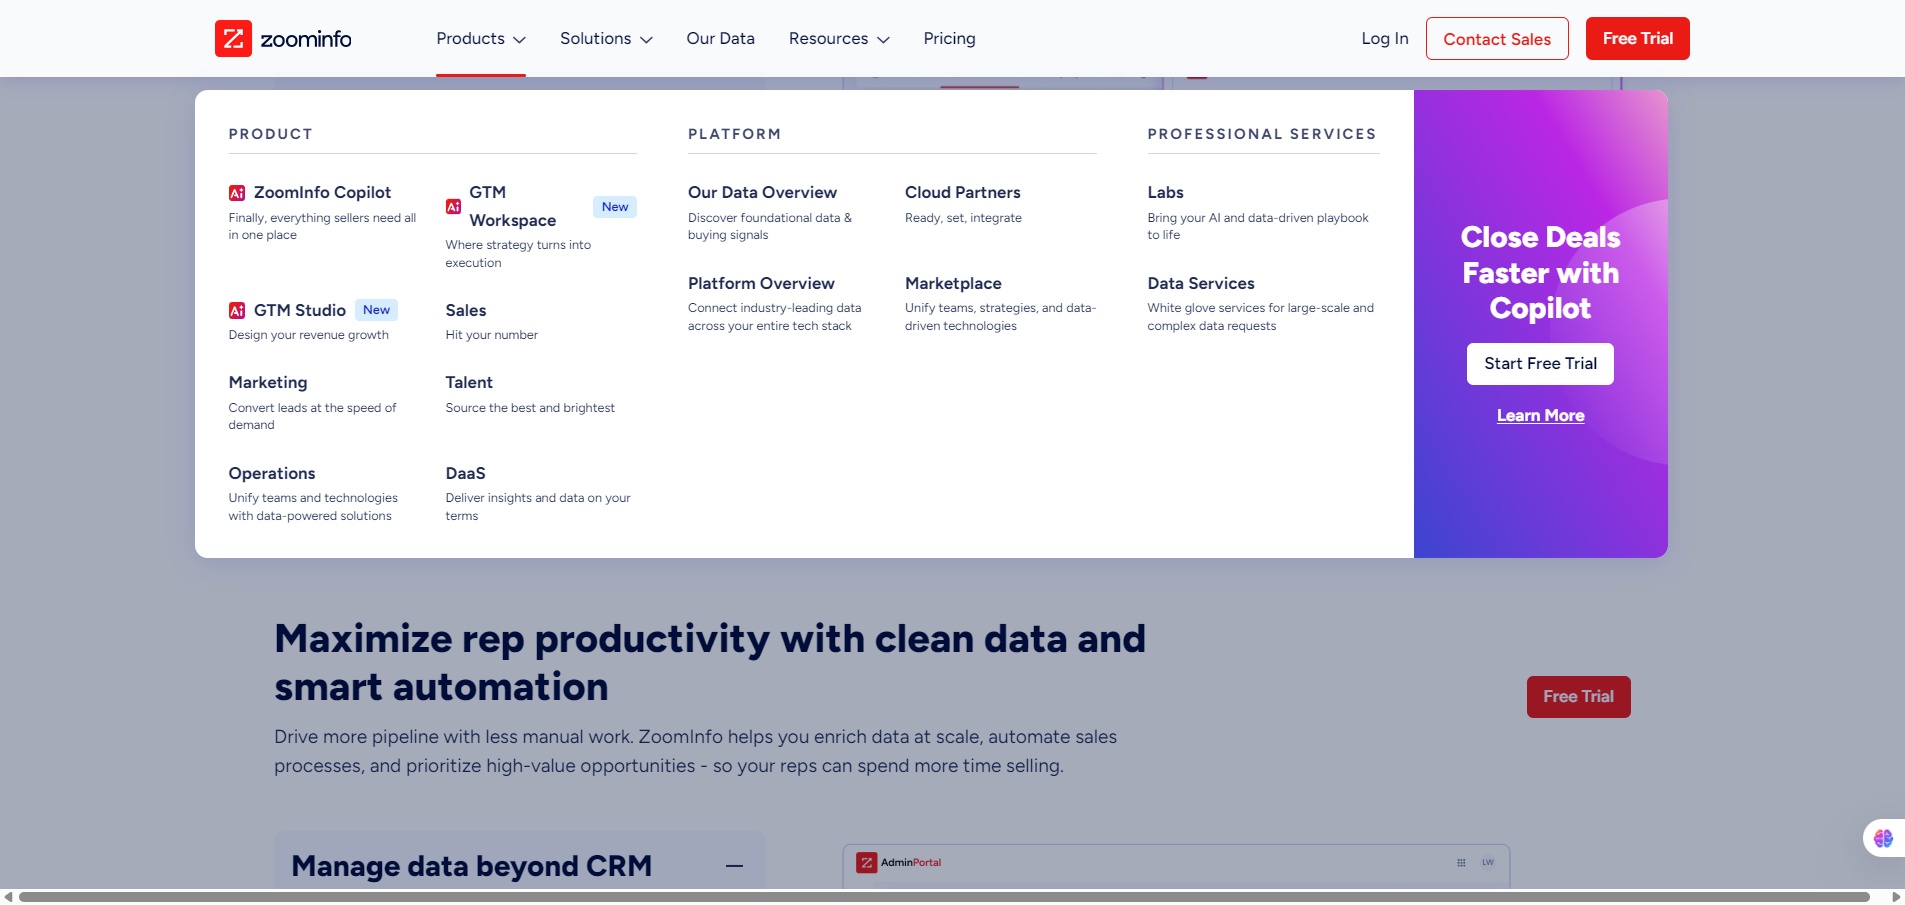Screen dimensions: 1905x905
Task: Click the AI icon beside GTM Studio
Action: [x=237, y=310]
